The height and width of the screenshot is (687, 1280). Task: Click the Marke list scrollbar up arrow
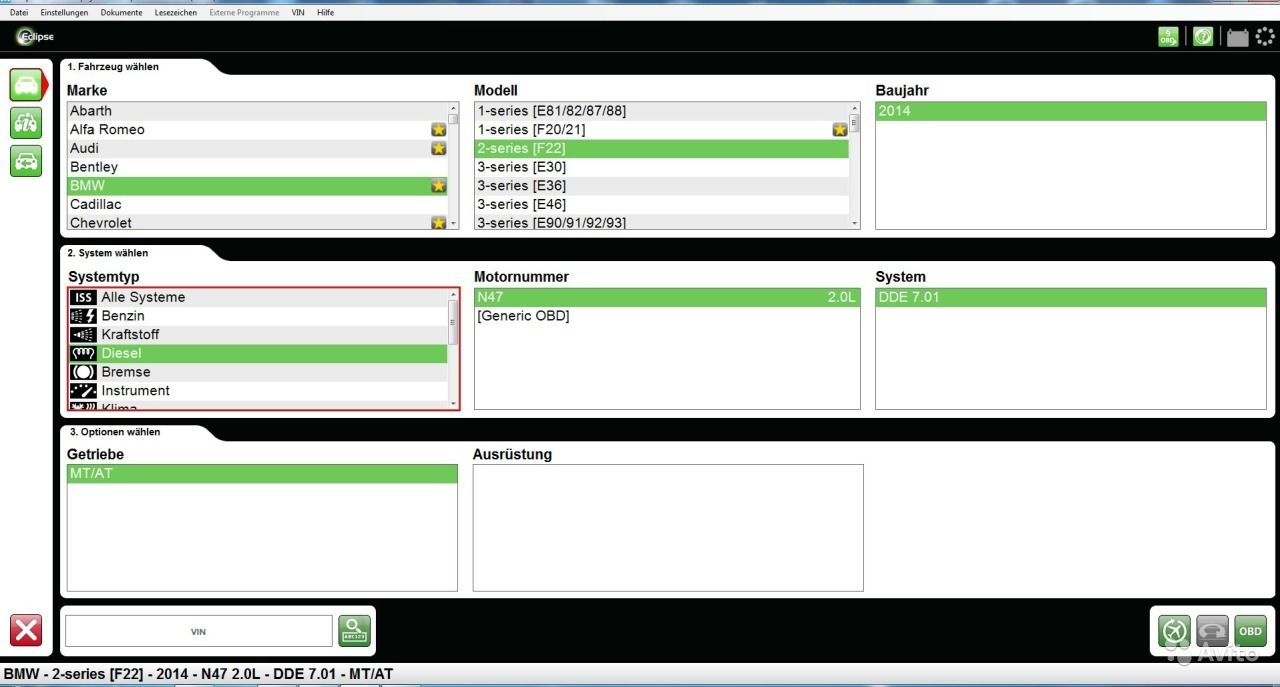click(x=453, y=108)
